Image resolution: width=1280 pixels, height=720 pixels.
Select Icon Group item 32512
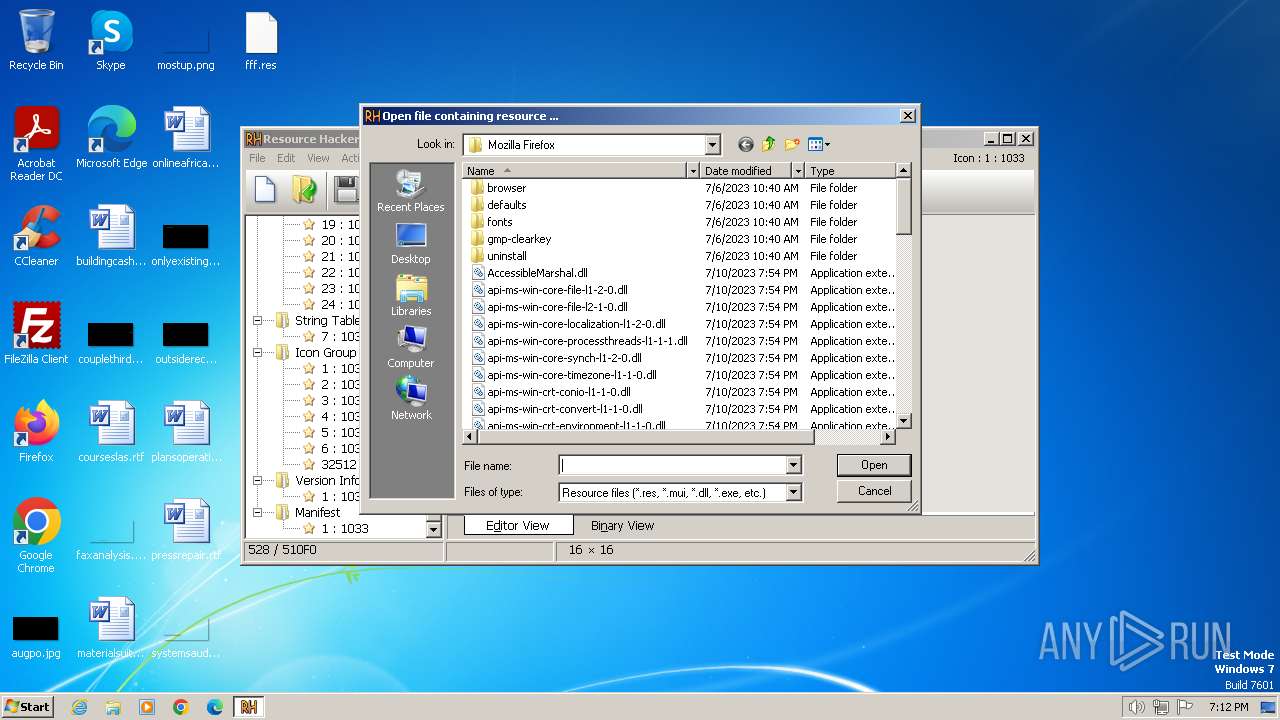[330, 465]
